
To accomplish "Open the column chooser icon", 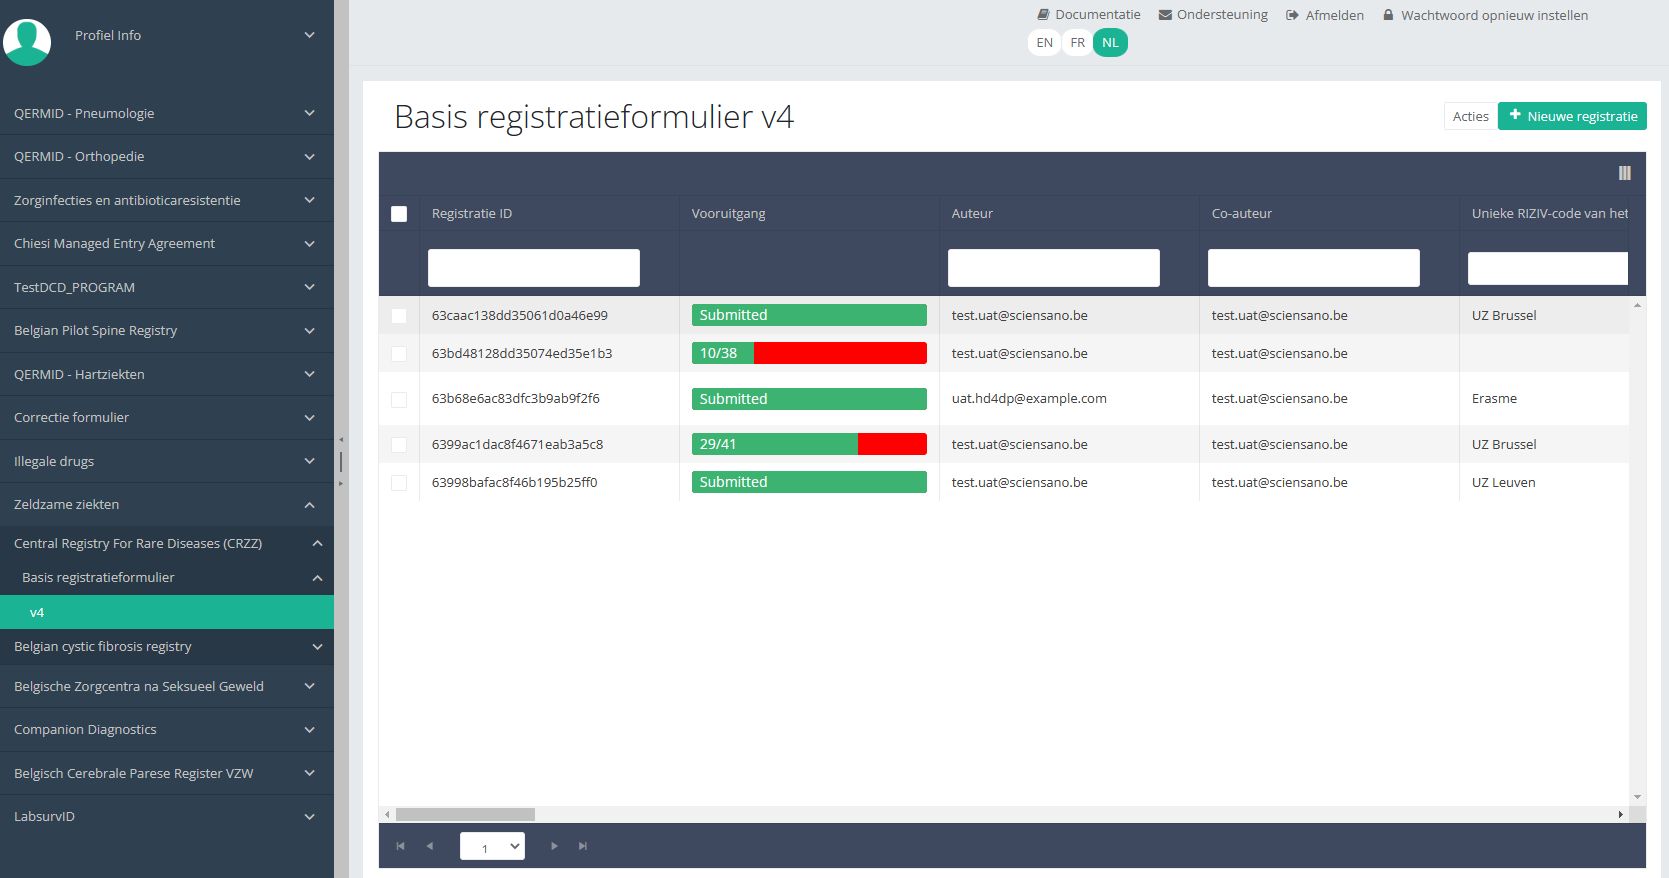I will pos(1624,173).
